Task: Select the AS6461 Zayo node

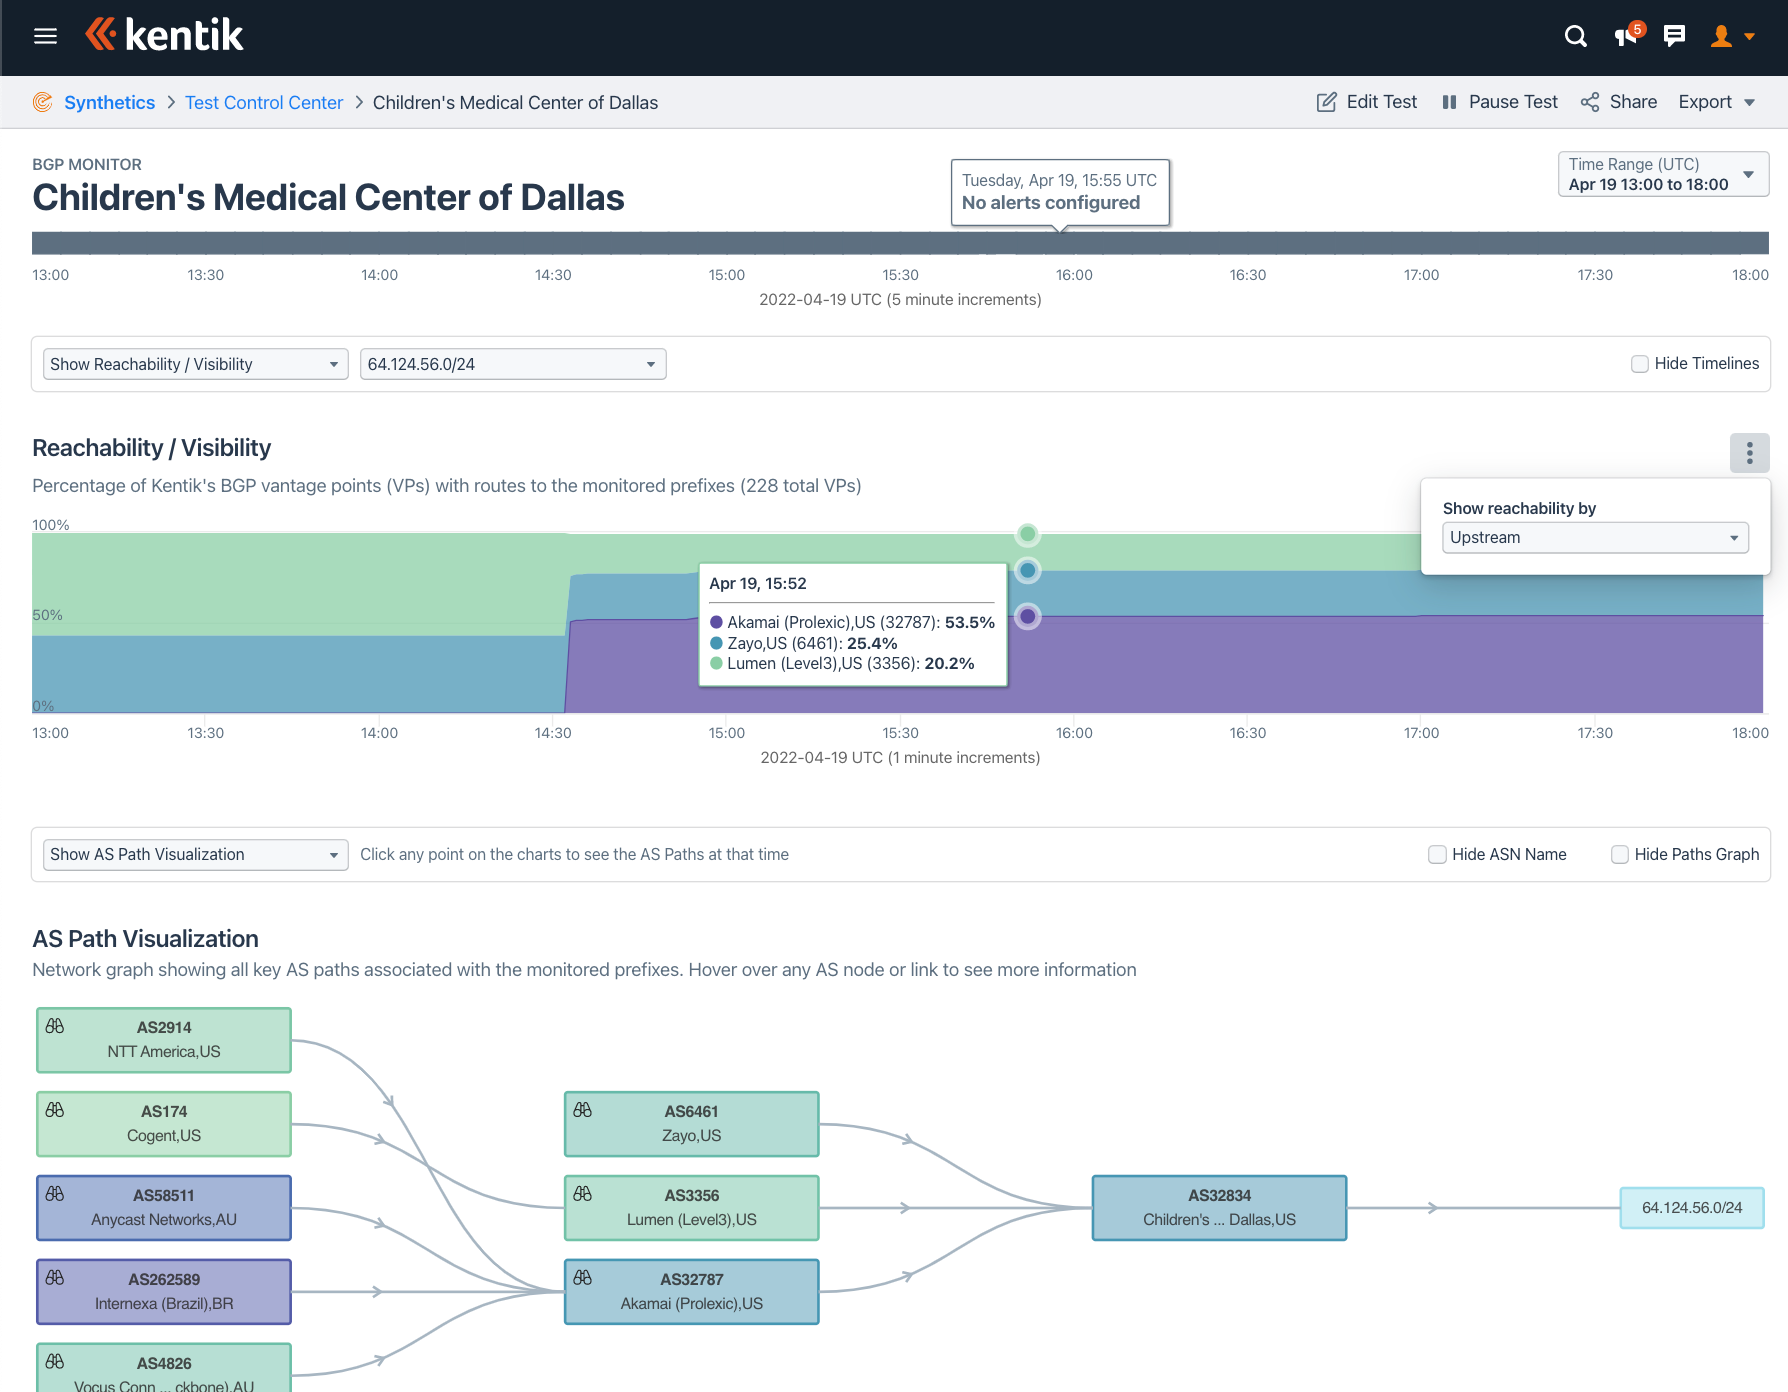Action: click(692, 1124)
